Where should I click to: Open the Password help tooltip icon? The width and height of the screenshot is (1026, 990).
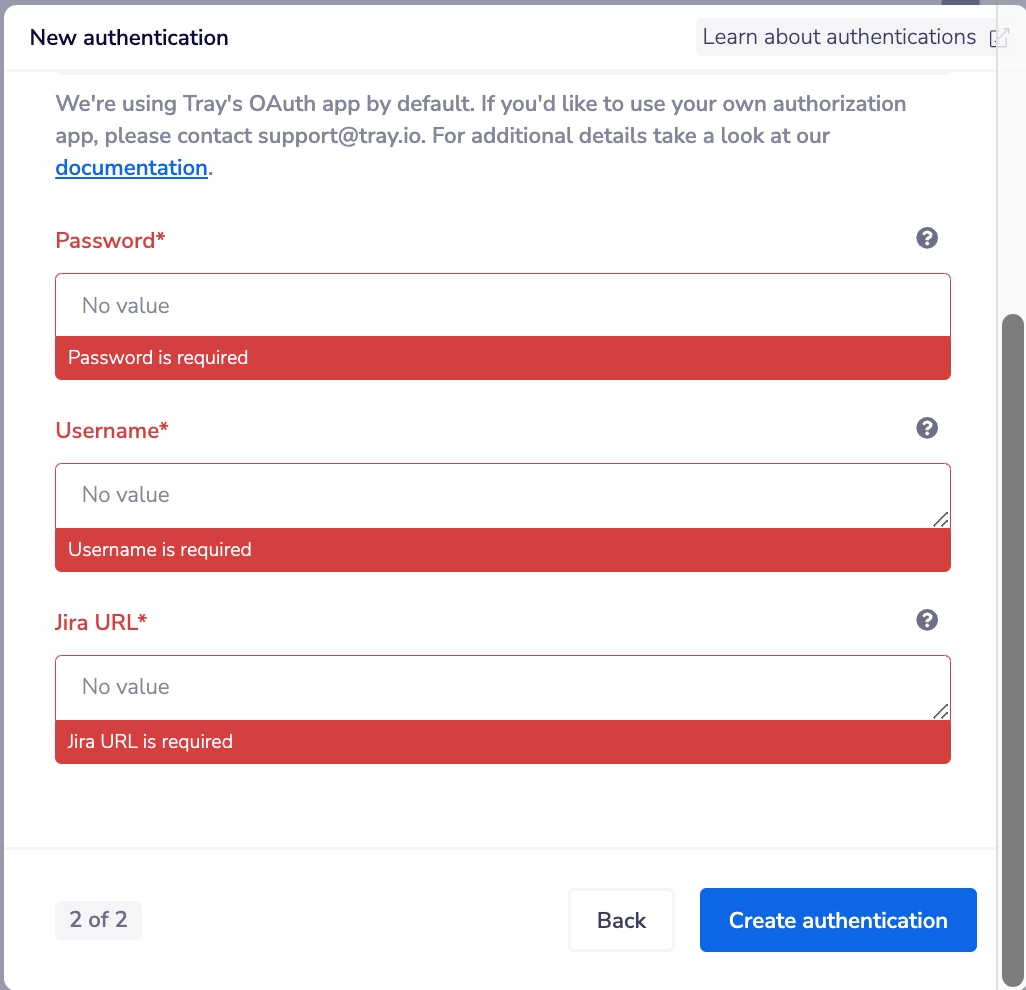(927, 238)
